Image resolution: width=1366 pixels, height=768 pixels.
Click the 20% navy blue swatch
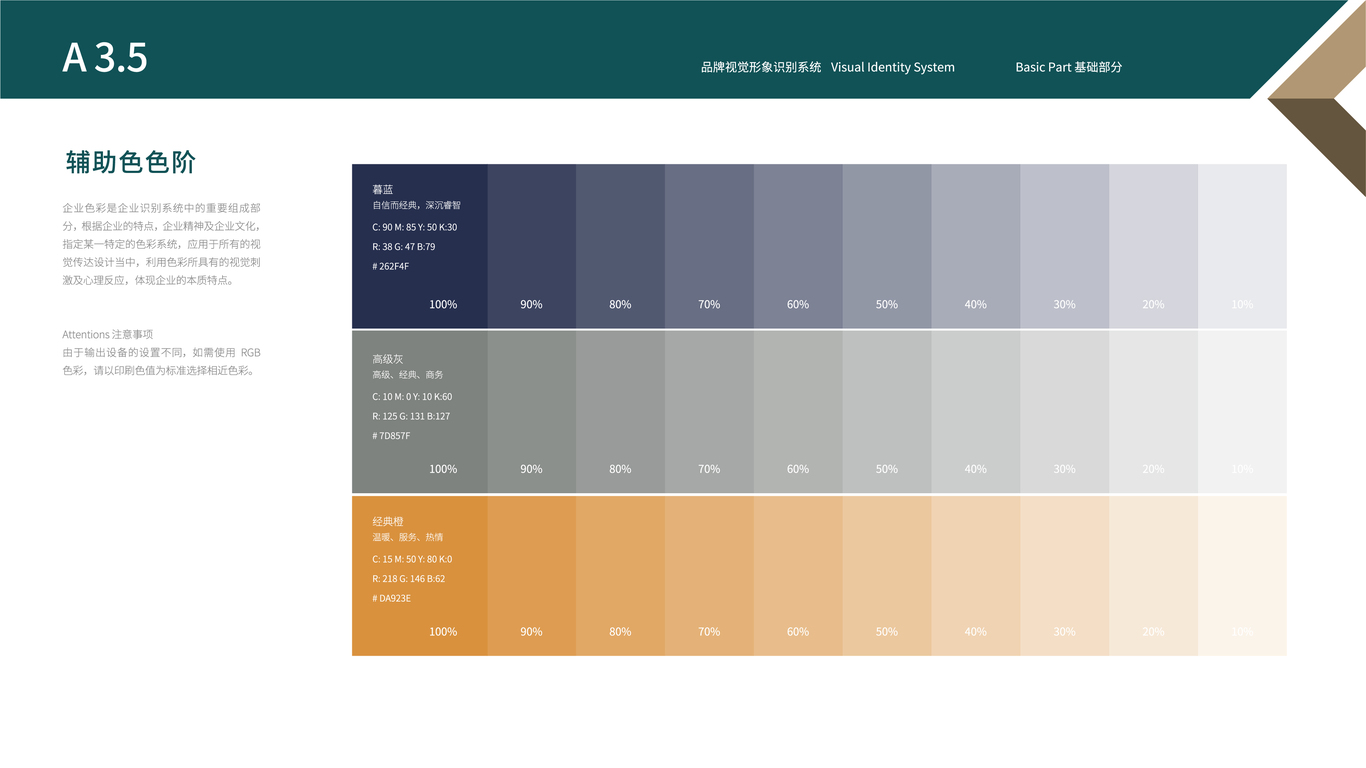[x=1153, y=246]
